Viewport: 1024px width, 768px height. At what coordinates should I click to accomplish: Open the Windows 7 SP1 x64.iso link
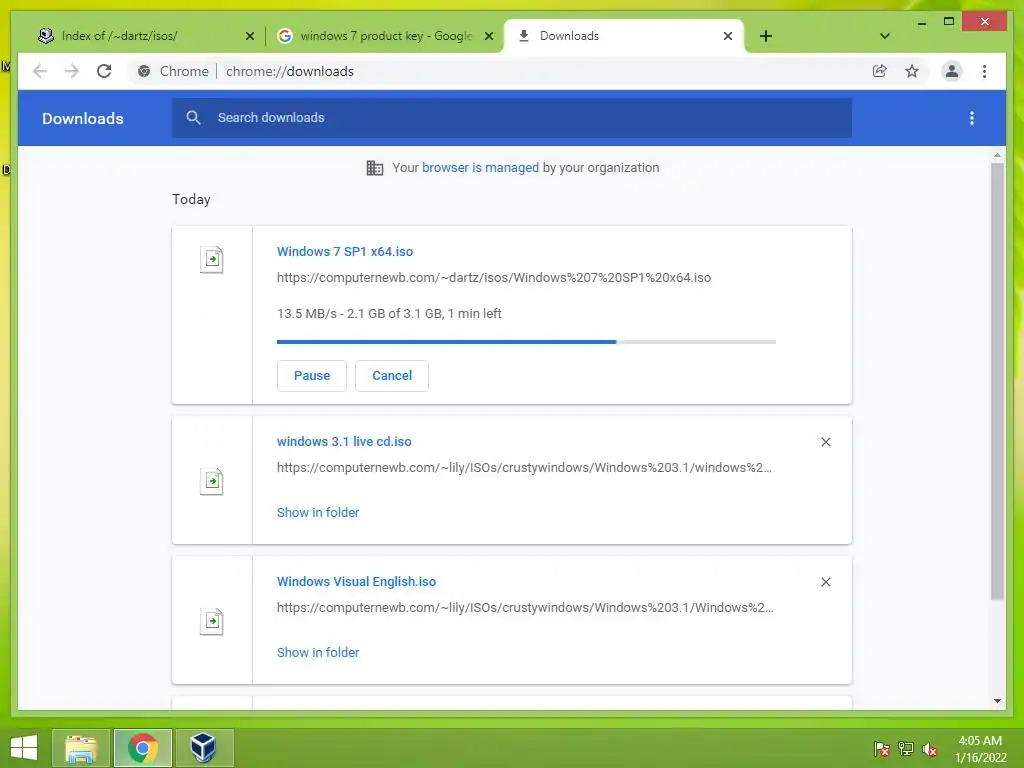tap(345, 251)
